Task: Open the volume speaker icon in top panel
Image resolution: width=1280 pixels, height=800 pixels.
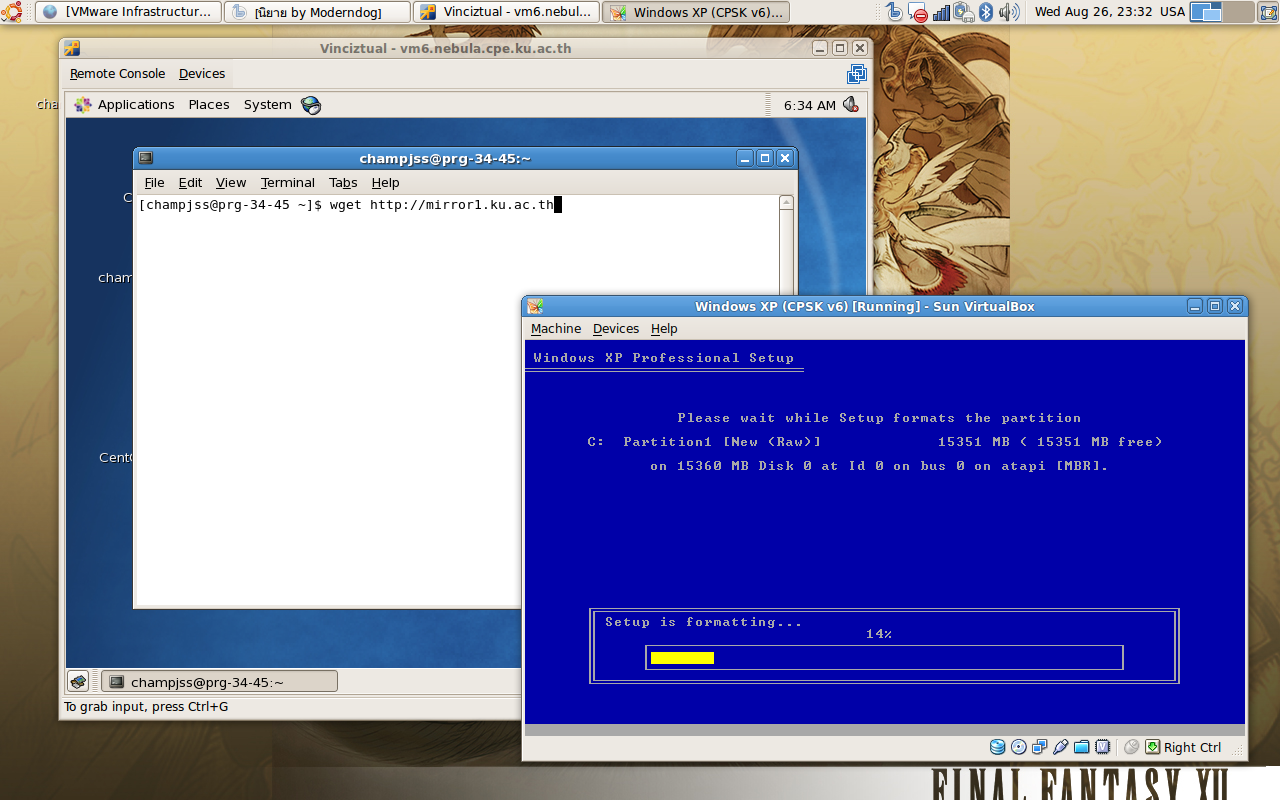Action: pos(1008,12)
